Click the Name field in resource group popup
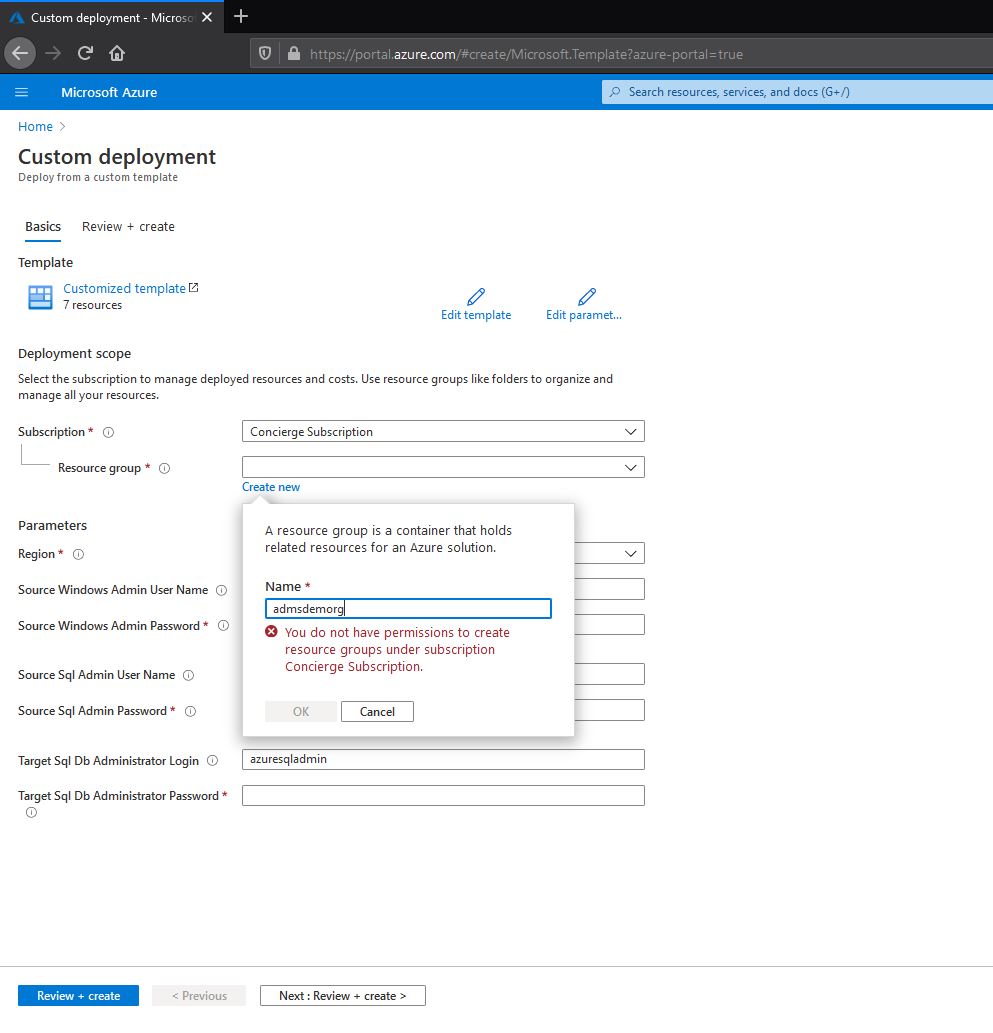 click(x=408, y=608)
